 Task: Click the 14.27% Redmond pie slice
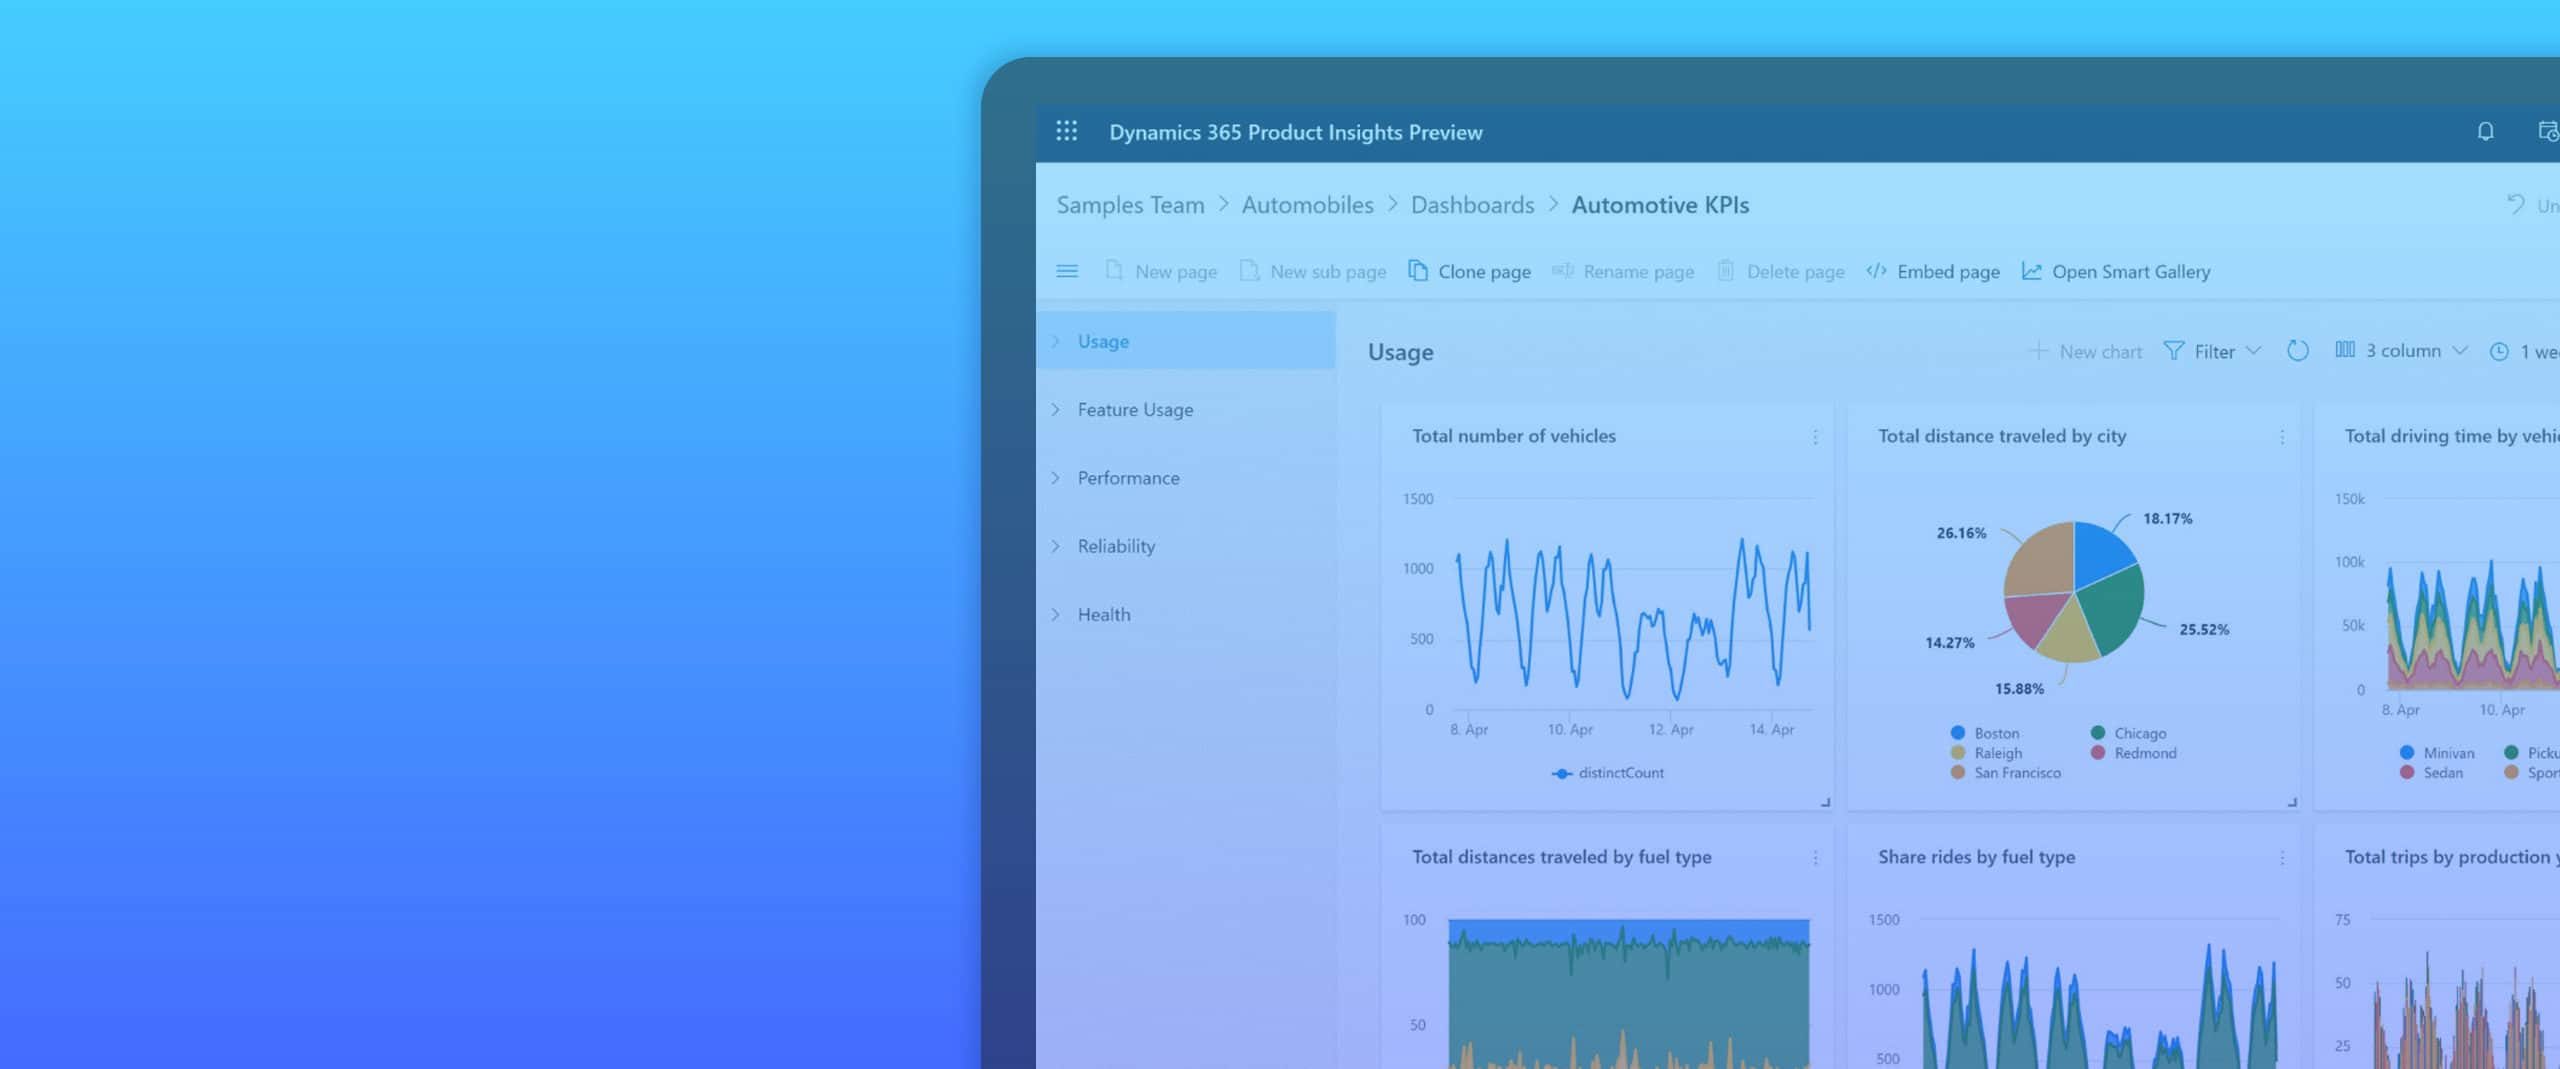point(2034,617)
